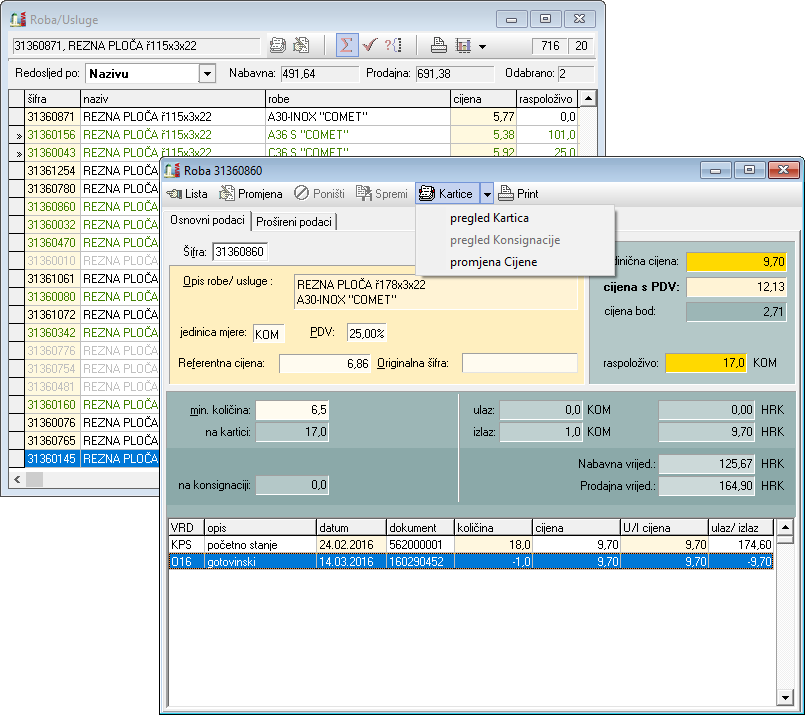805x715 pixels.
Task: Open the export icon dropdown arrow
Action: tap(482, 47)
